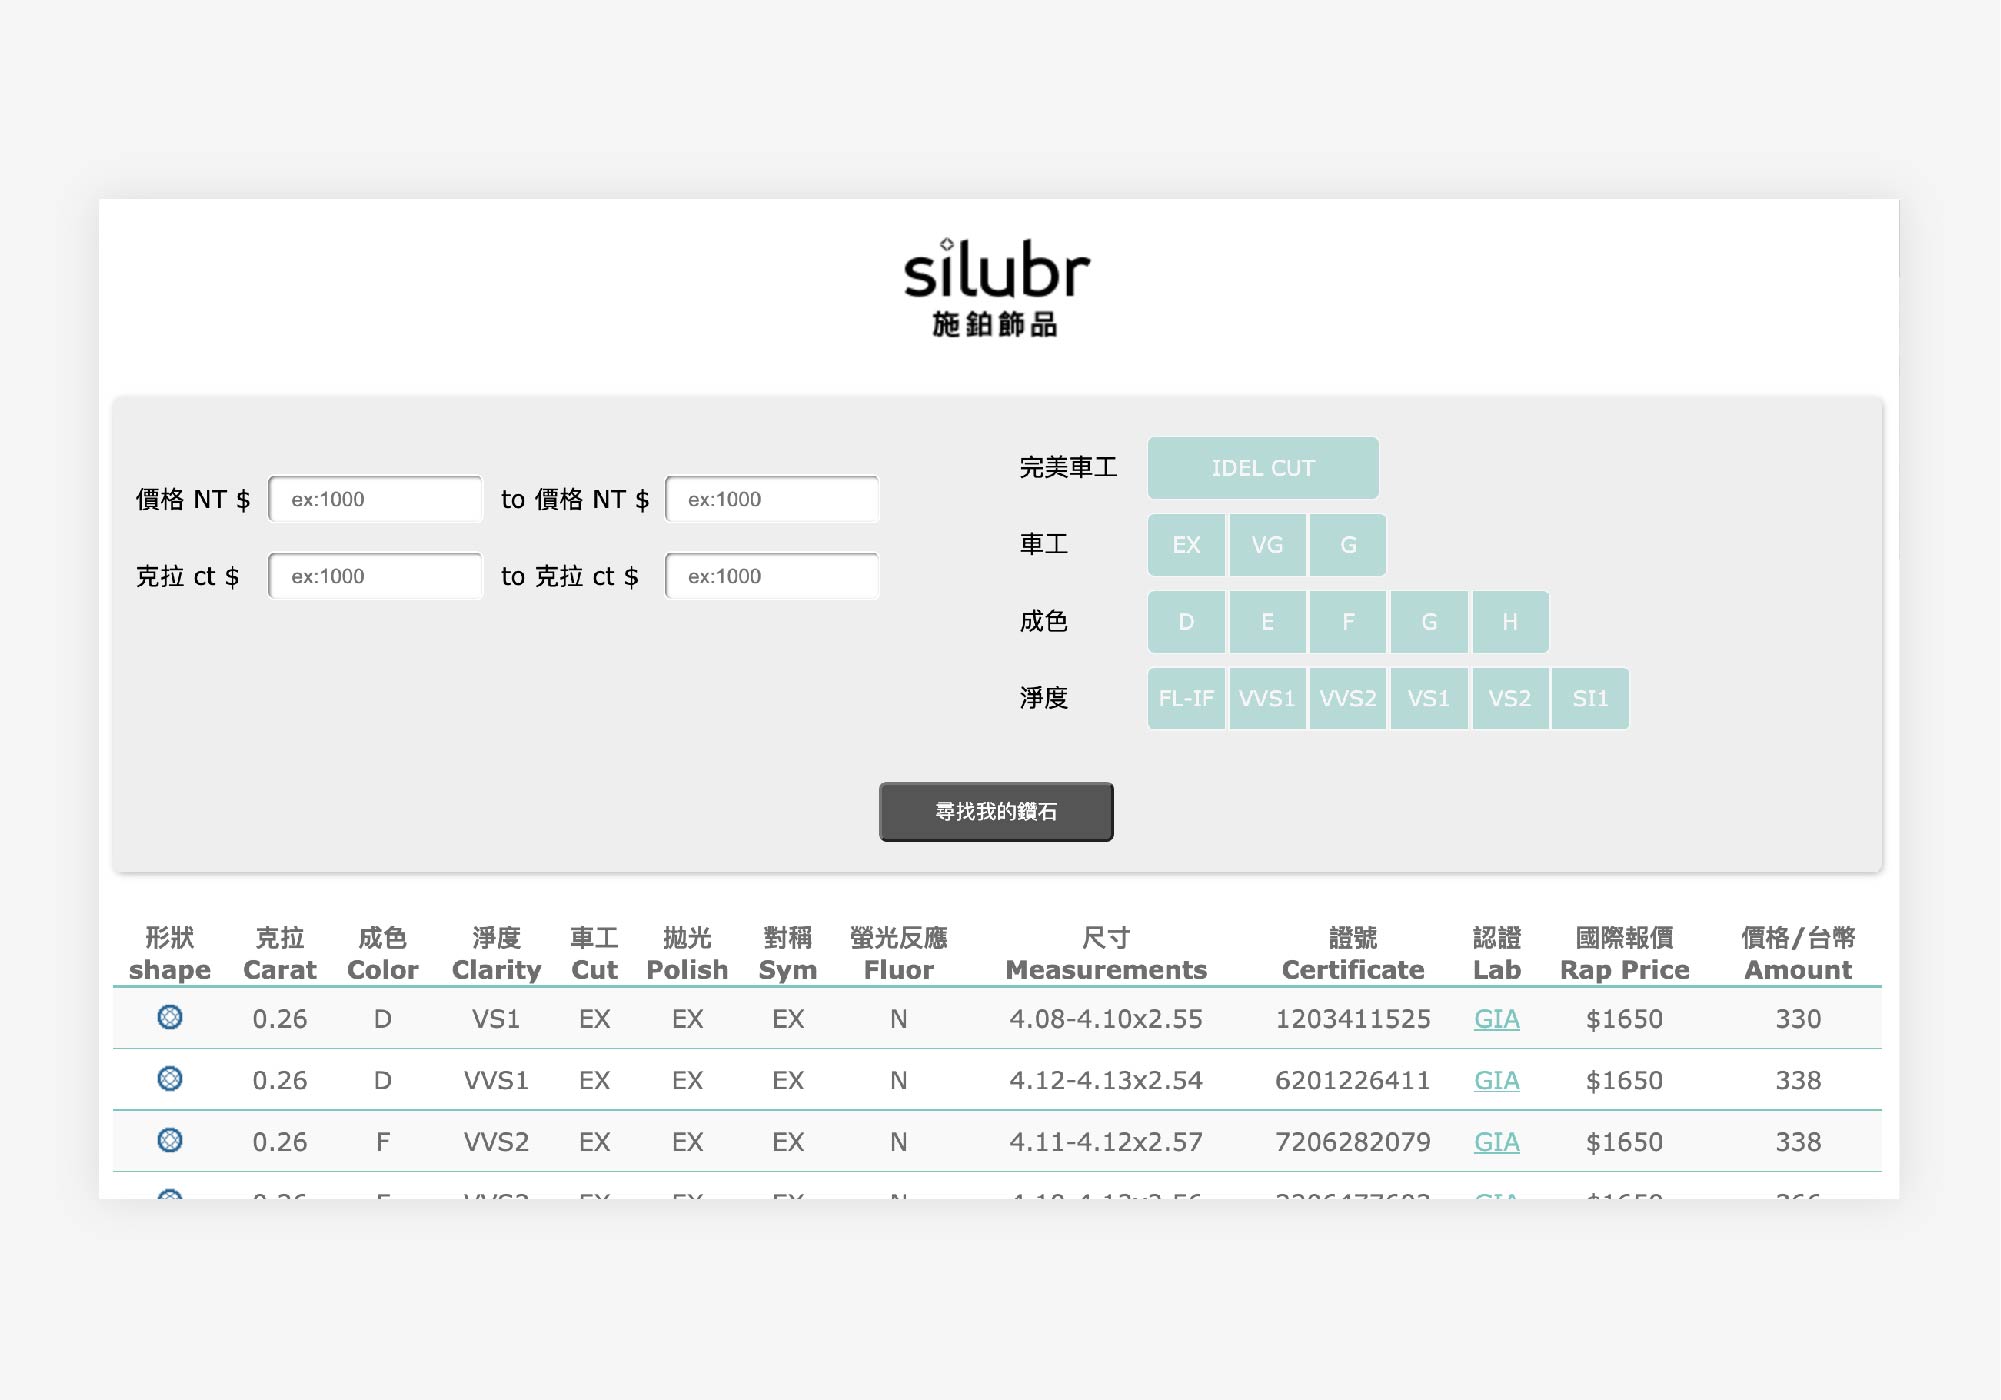This screenshot has width=2001, height=1400.
Task: Click the 國際報價 Rap Price column header
Action: (x=1624, y=954)
